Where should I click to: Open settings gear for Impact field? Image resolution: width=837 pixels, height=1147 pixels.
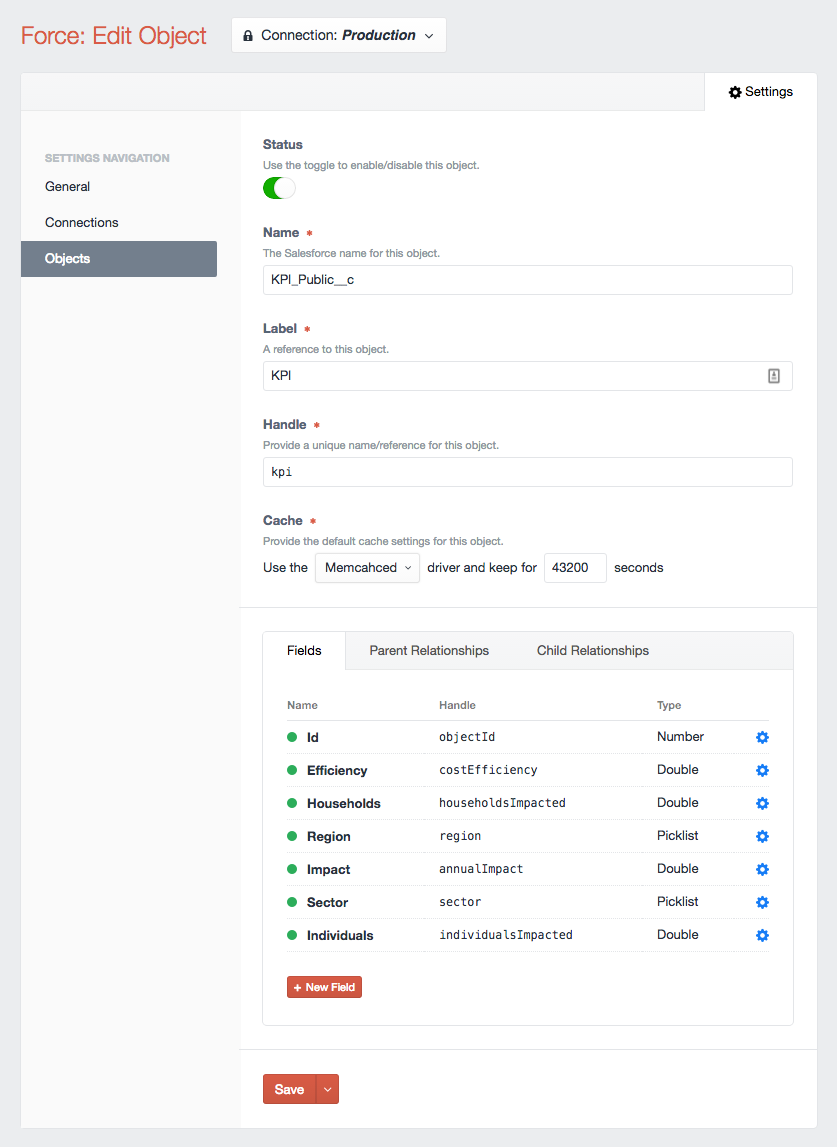(762, 869)
